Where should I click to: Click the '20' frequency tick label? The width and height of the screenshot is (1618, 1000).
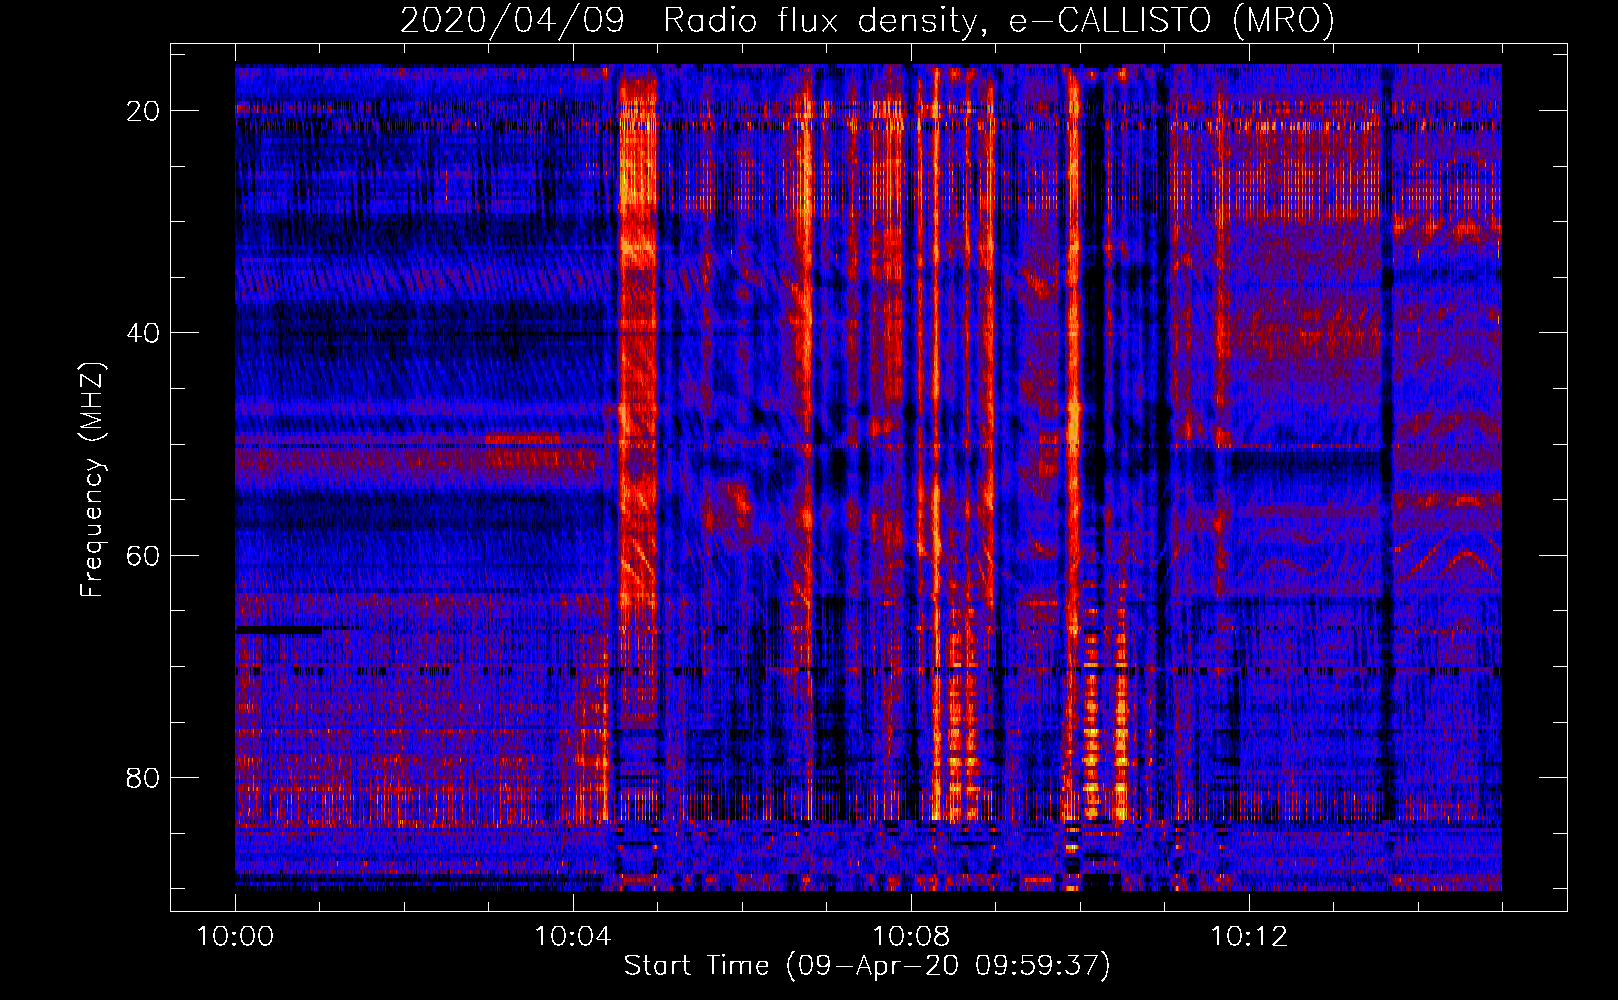coord(143,111)
